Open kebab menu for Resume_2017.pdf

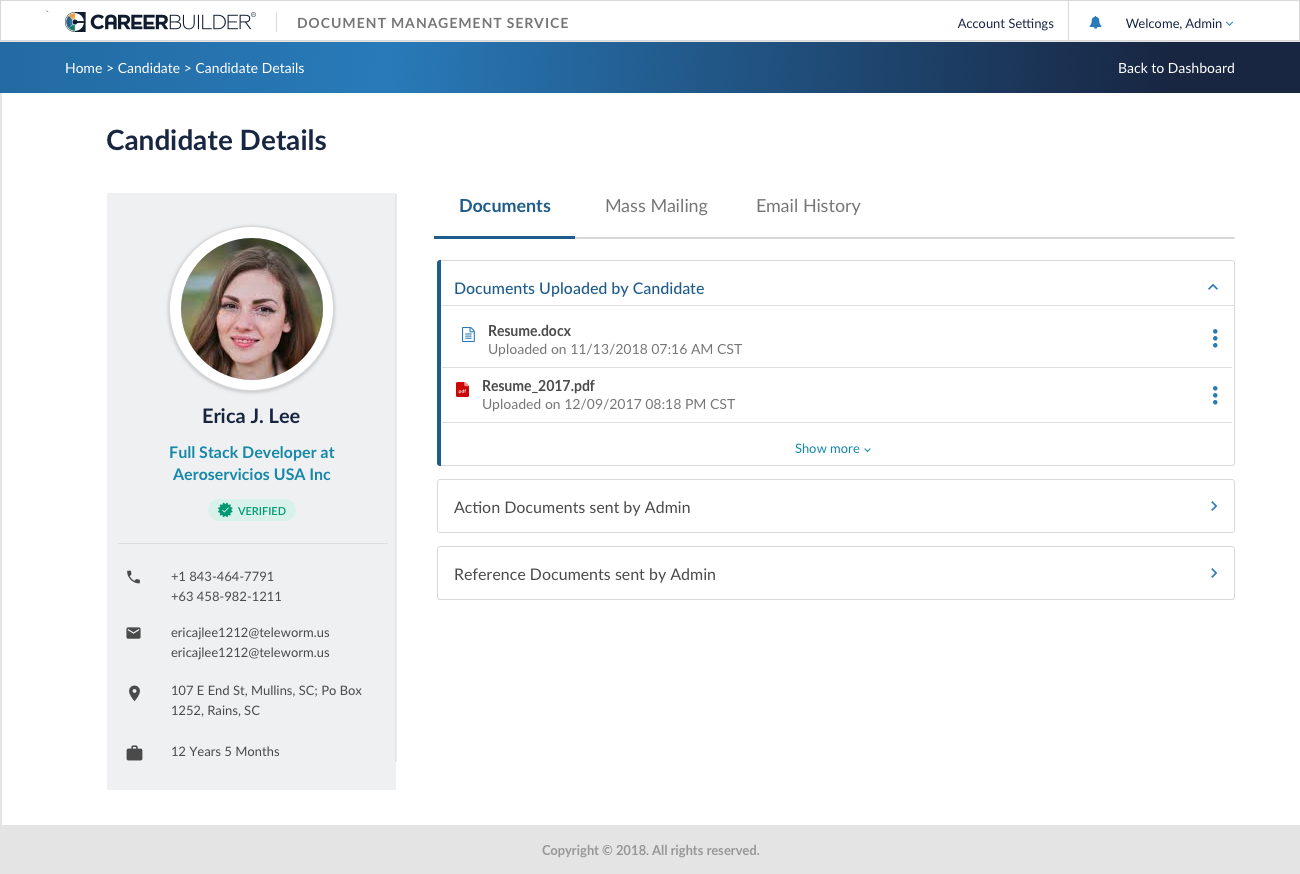(1214, 395)
